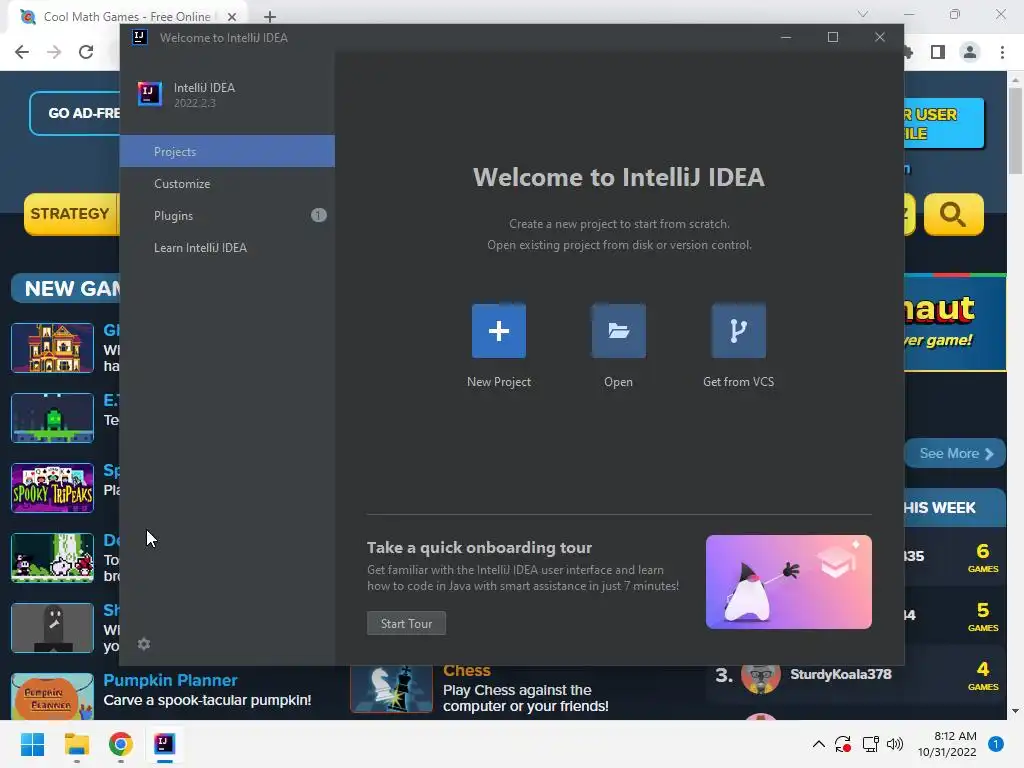1024x768 pixels.
Task: Click the Get from VCS branch icon
Action: point(739,330)
